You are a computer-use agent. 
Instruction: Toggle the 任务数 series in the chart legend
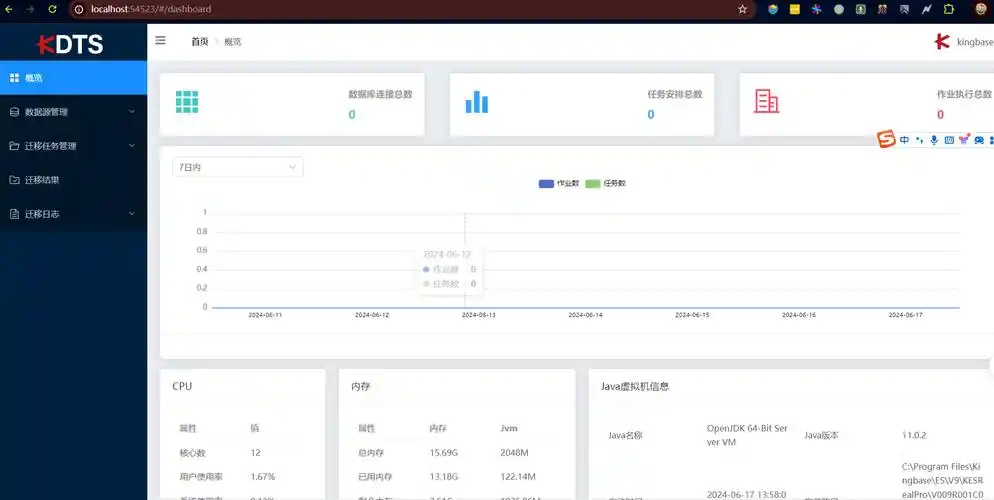pos(605,183)
